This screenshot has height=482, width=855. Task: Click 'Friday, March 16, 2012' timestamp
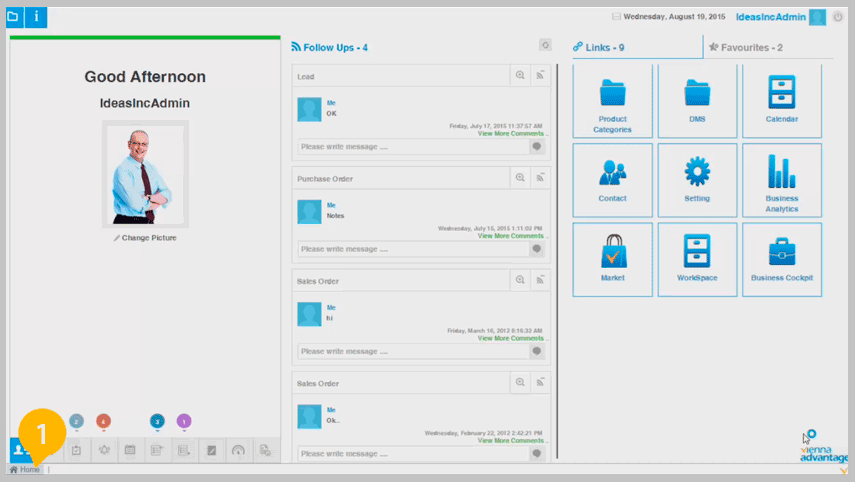(495, 331)
